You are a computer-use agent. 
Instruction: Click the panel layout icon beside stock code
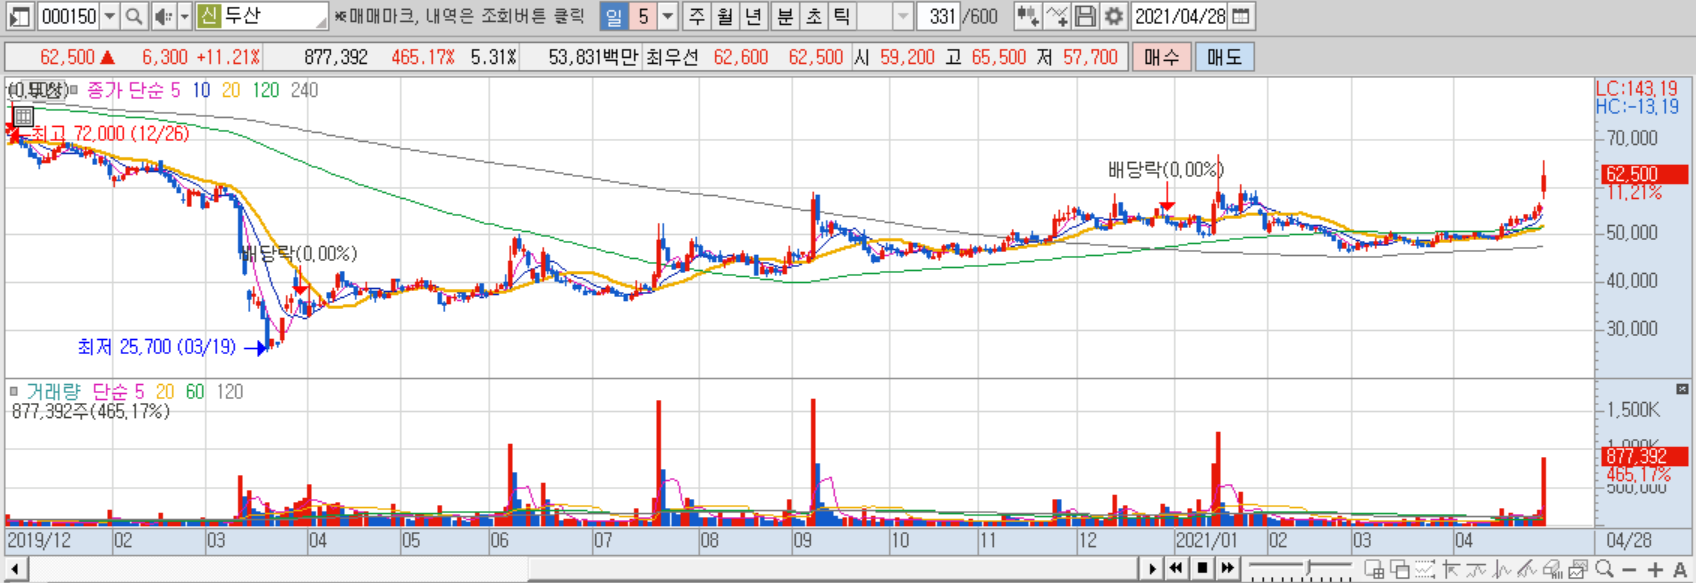click(x=20, y=16)
